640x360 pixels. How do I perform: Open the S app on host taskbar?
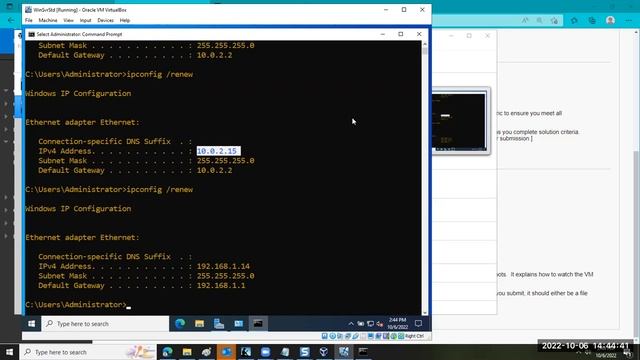tap(304, 352)
